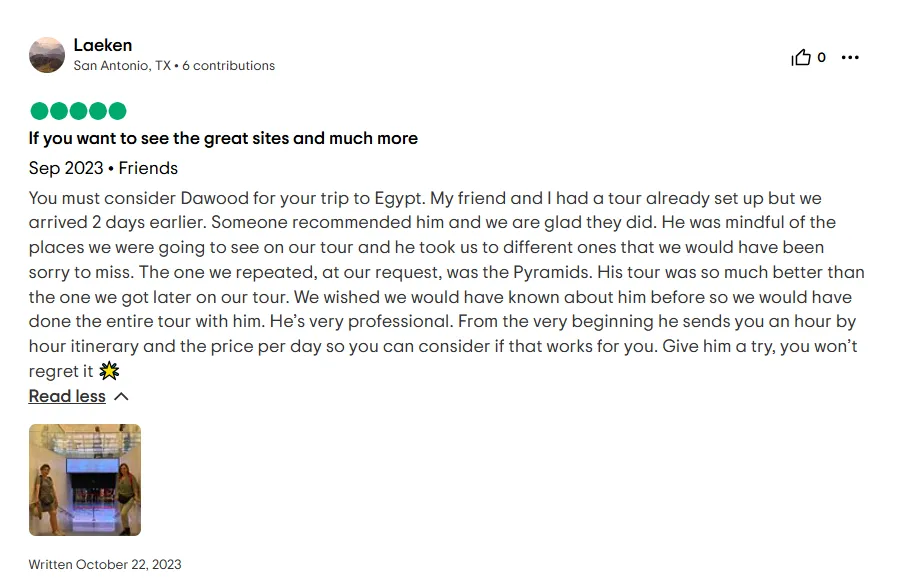Click the 'Read less' link
The width and height of the screenshot is (897, 579).
point(67,396)
